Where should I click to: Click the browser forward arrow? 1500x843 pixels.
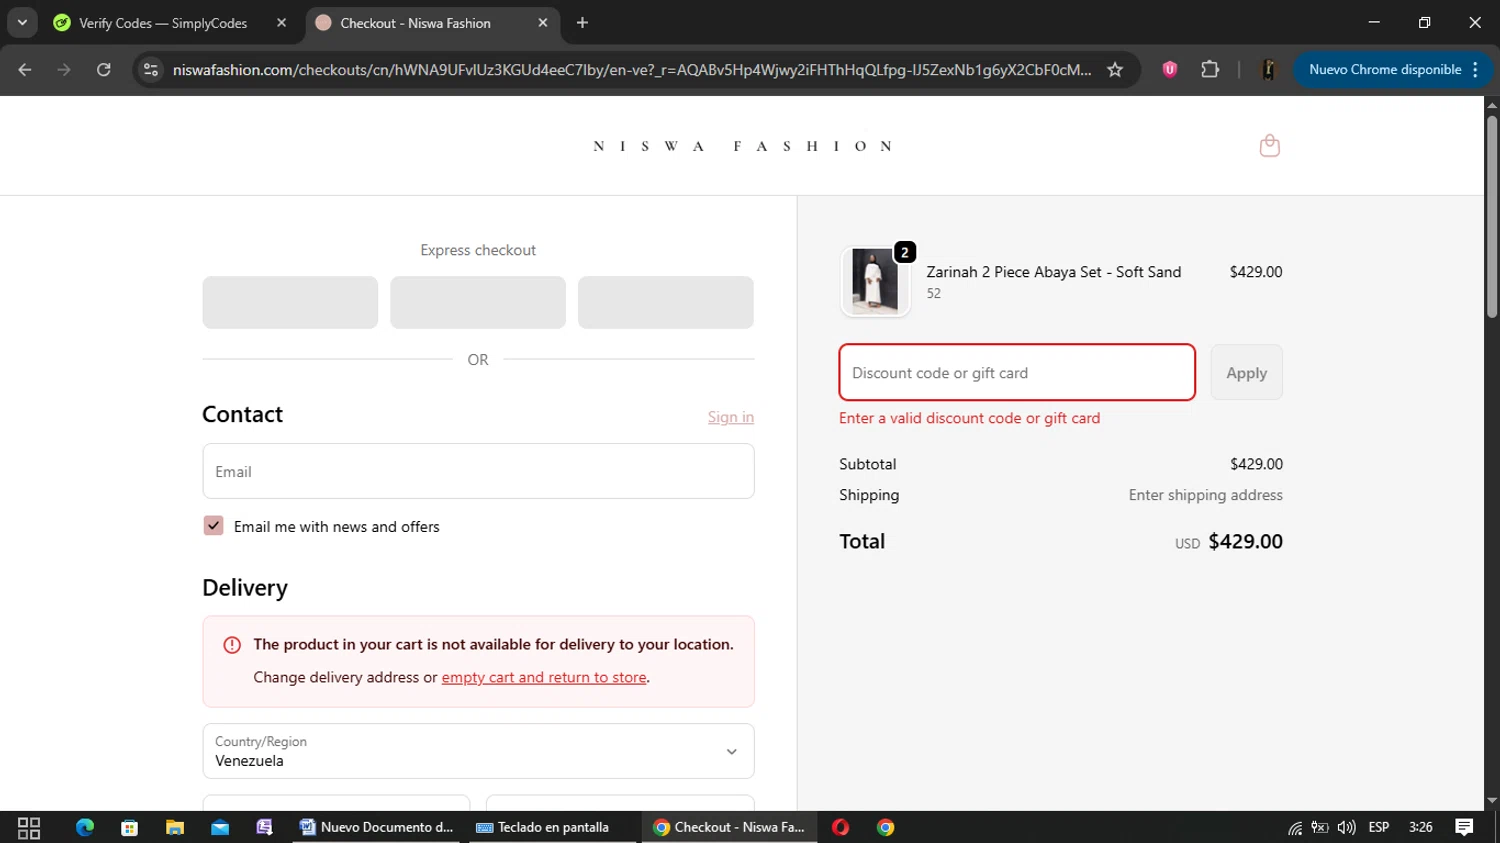[64, 70]
